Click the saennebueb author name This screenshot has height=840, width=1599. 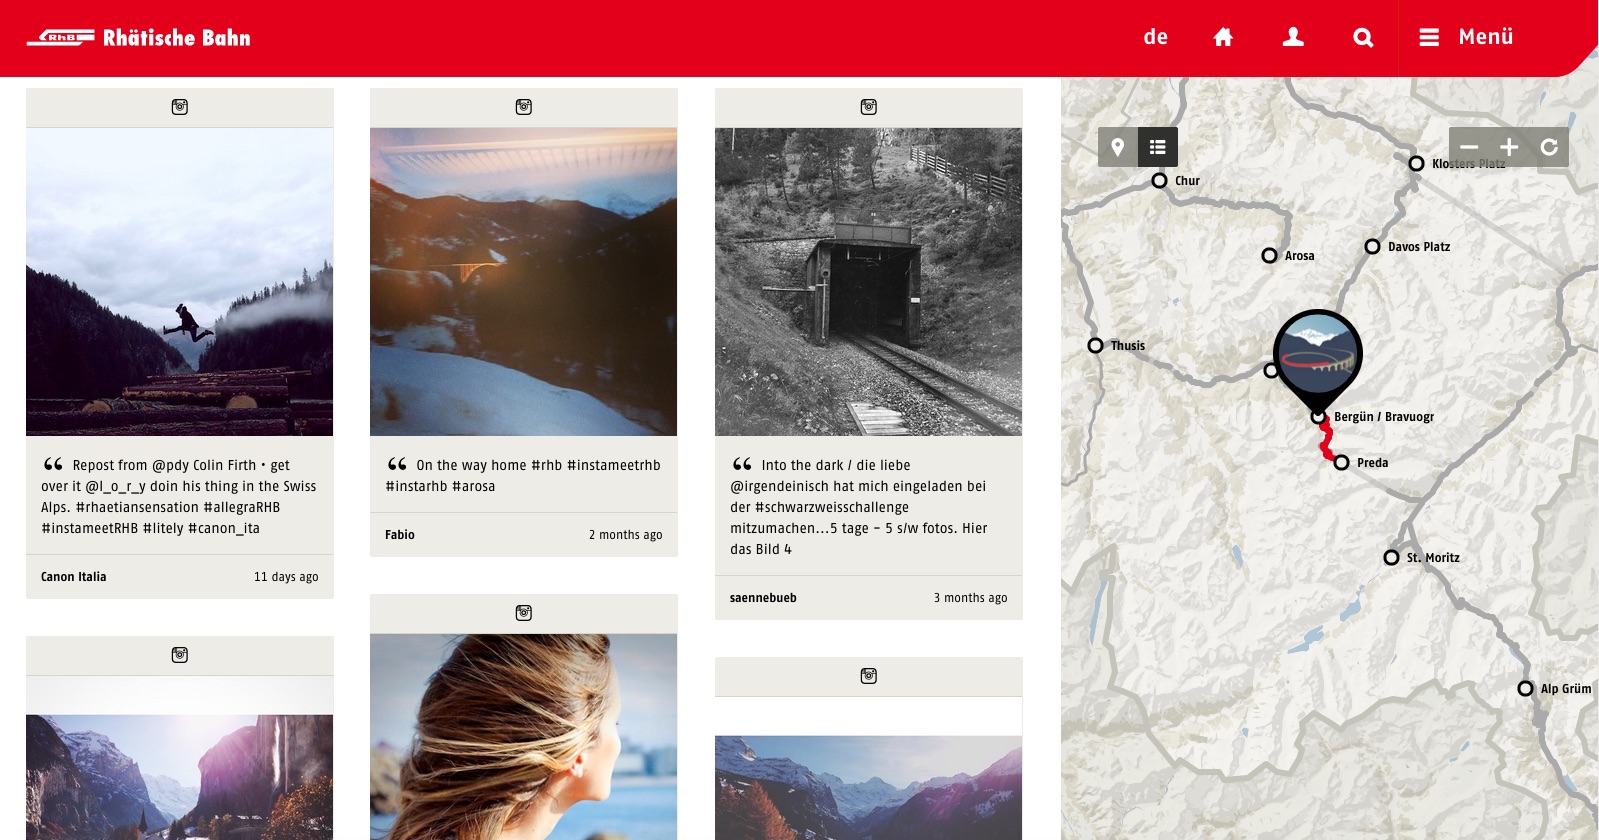coord(763,598)
